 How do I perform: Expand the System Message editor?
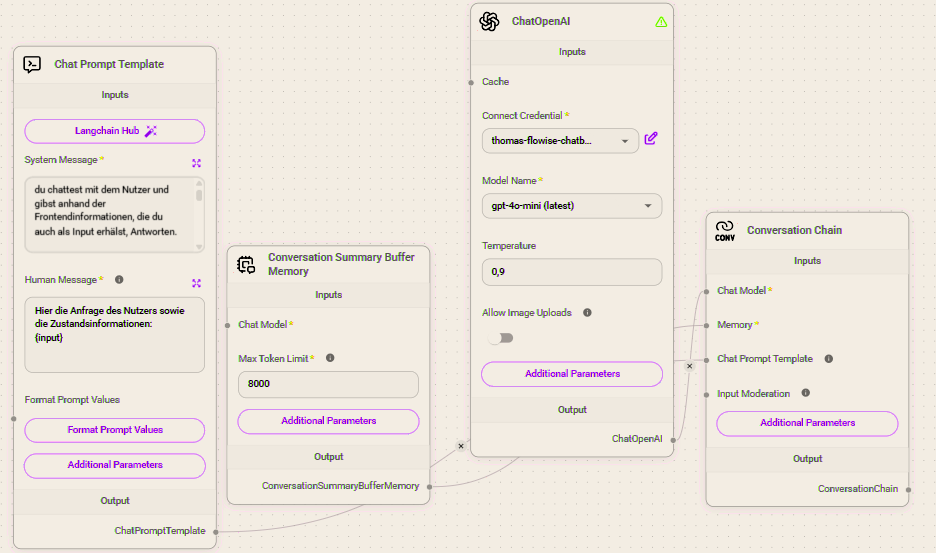click(x=196, y=163)
